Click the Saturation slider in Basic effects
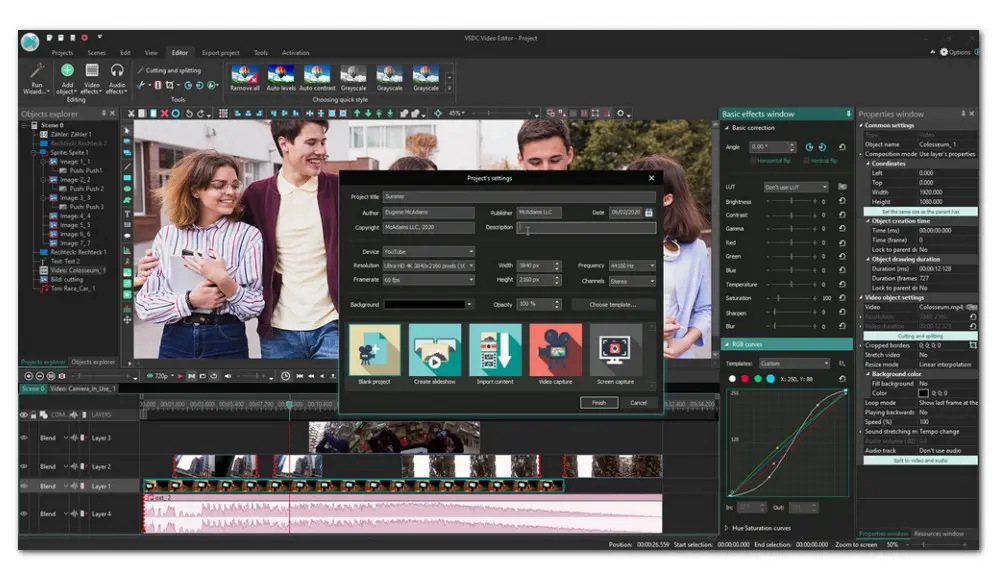 (x=792, y=298)
